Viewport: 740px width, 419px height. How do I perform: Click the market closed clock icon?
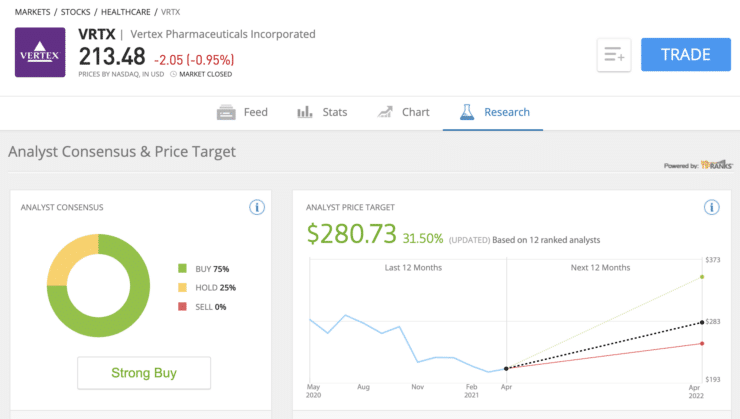[x=173, y=74]
